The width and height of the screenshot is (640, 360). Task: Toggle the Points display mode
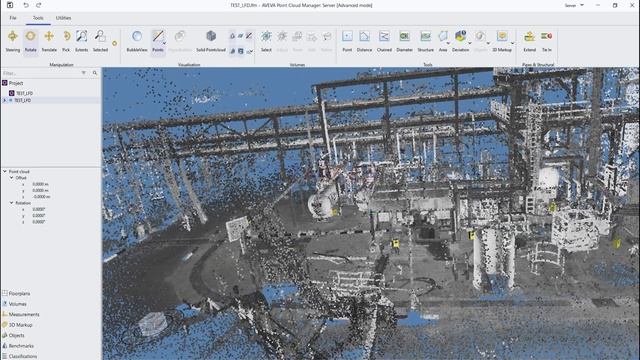tap(158, 41)
